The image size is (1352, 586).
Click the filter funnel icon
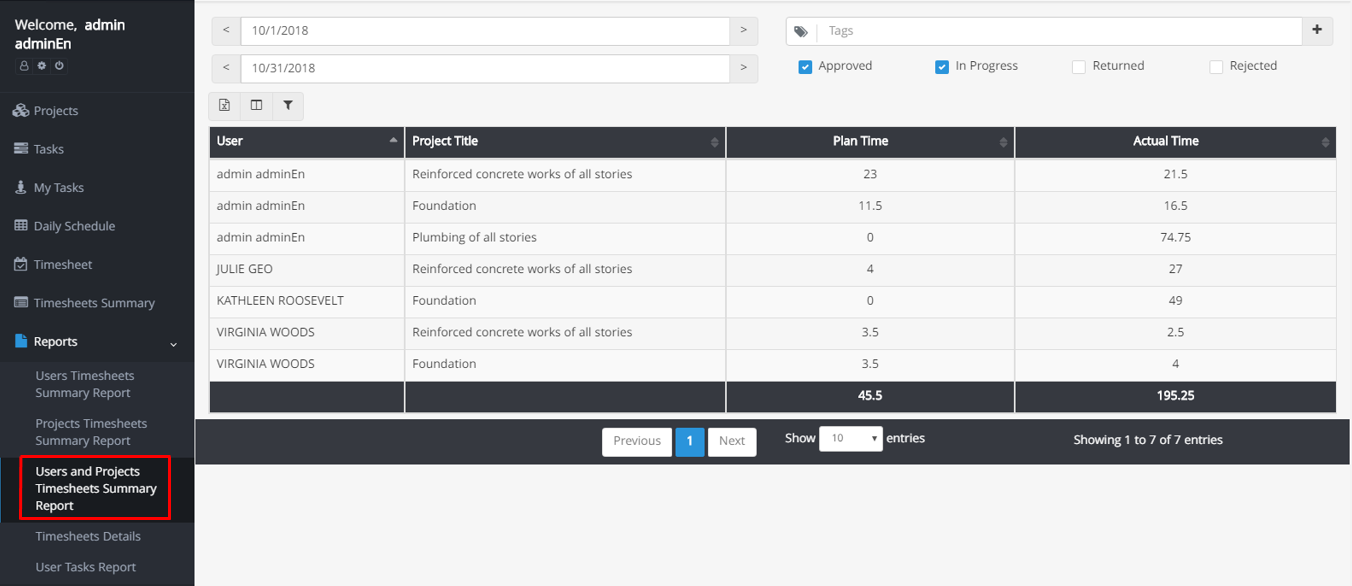(x=288, y=106)
